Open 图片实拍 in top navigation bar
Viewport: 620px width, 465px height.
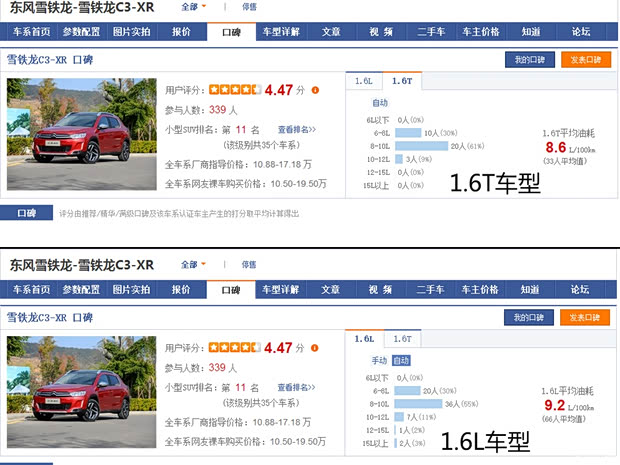[131, 32]
